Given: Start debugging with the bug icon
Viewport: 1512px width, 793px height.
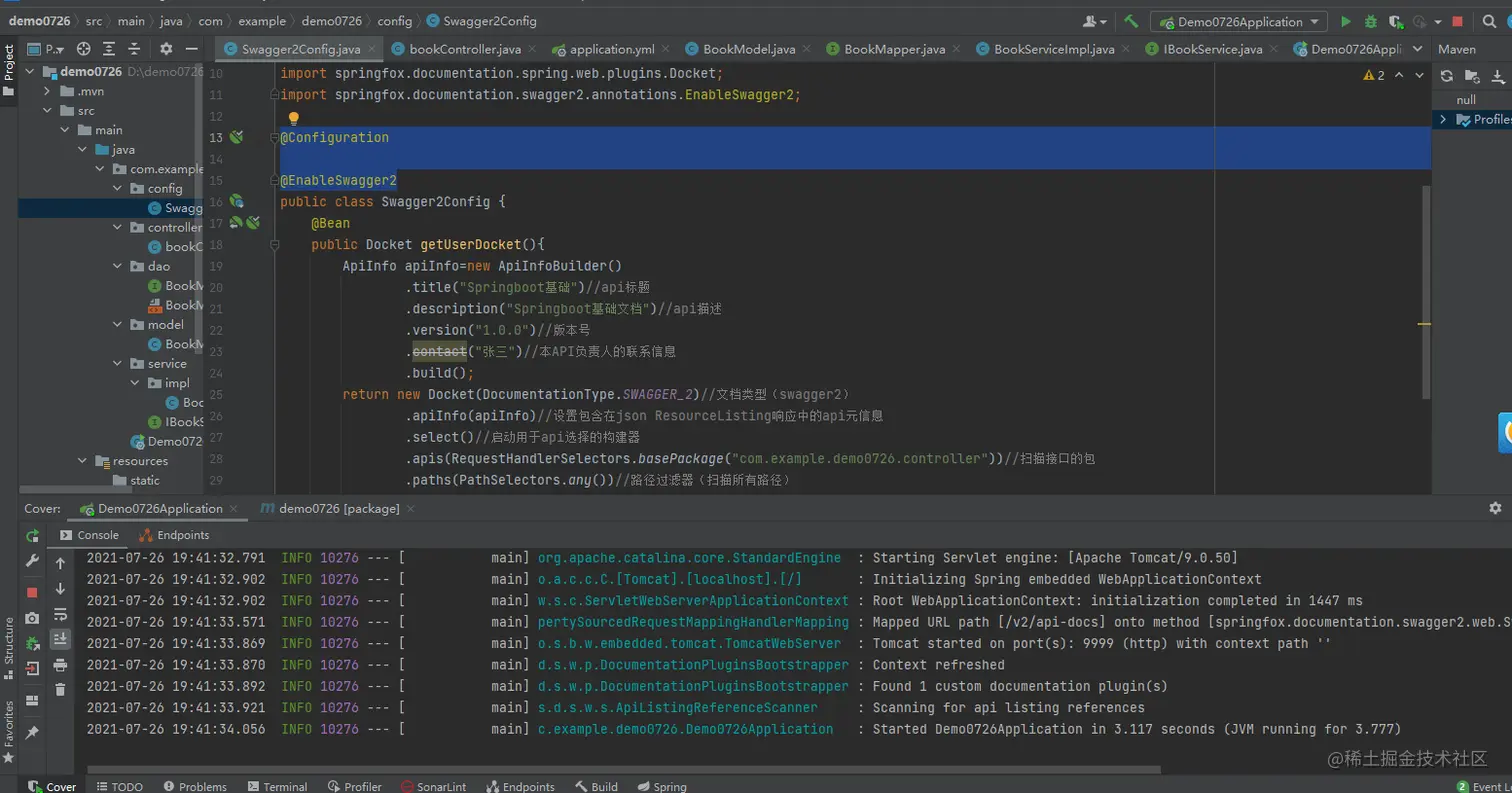Looking at the screenshot, I should point(1370,22).
